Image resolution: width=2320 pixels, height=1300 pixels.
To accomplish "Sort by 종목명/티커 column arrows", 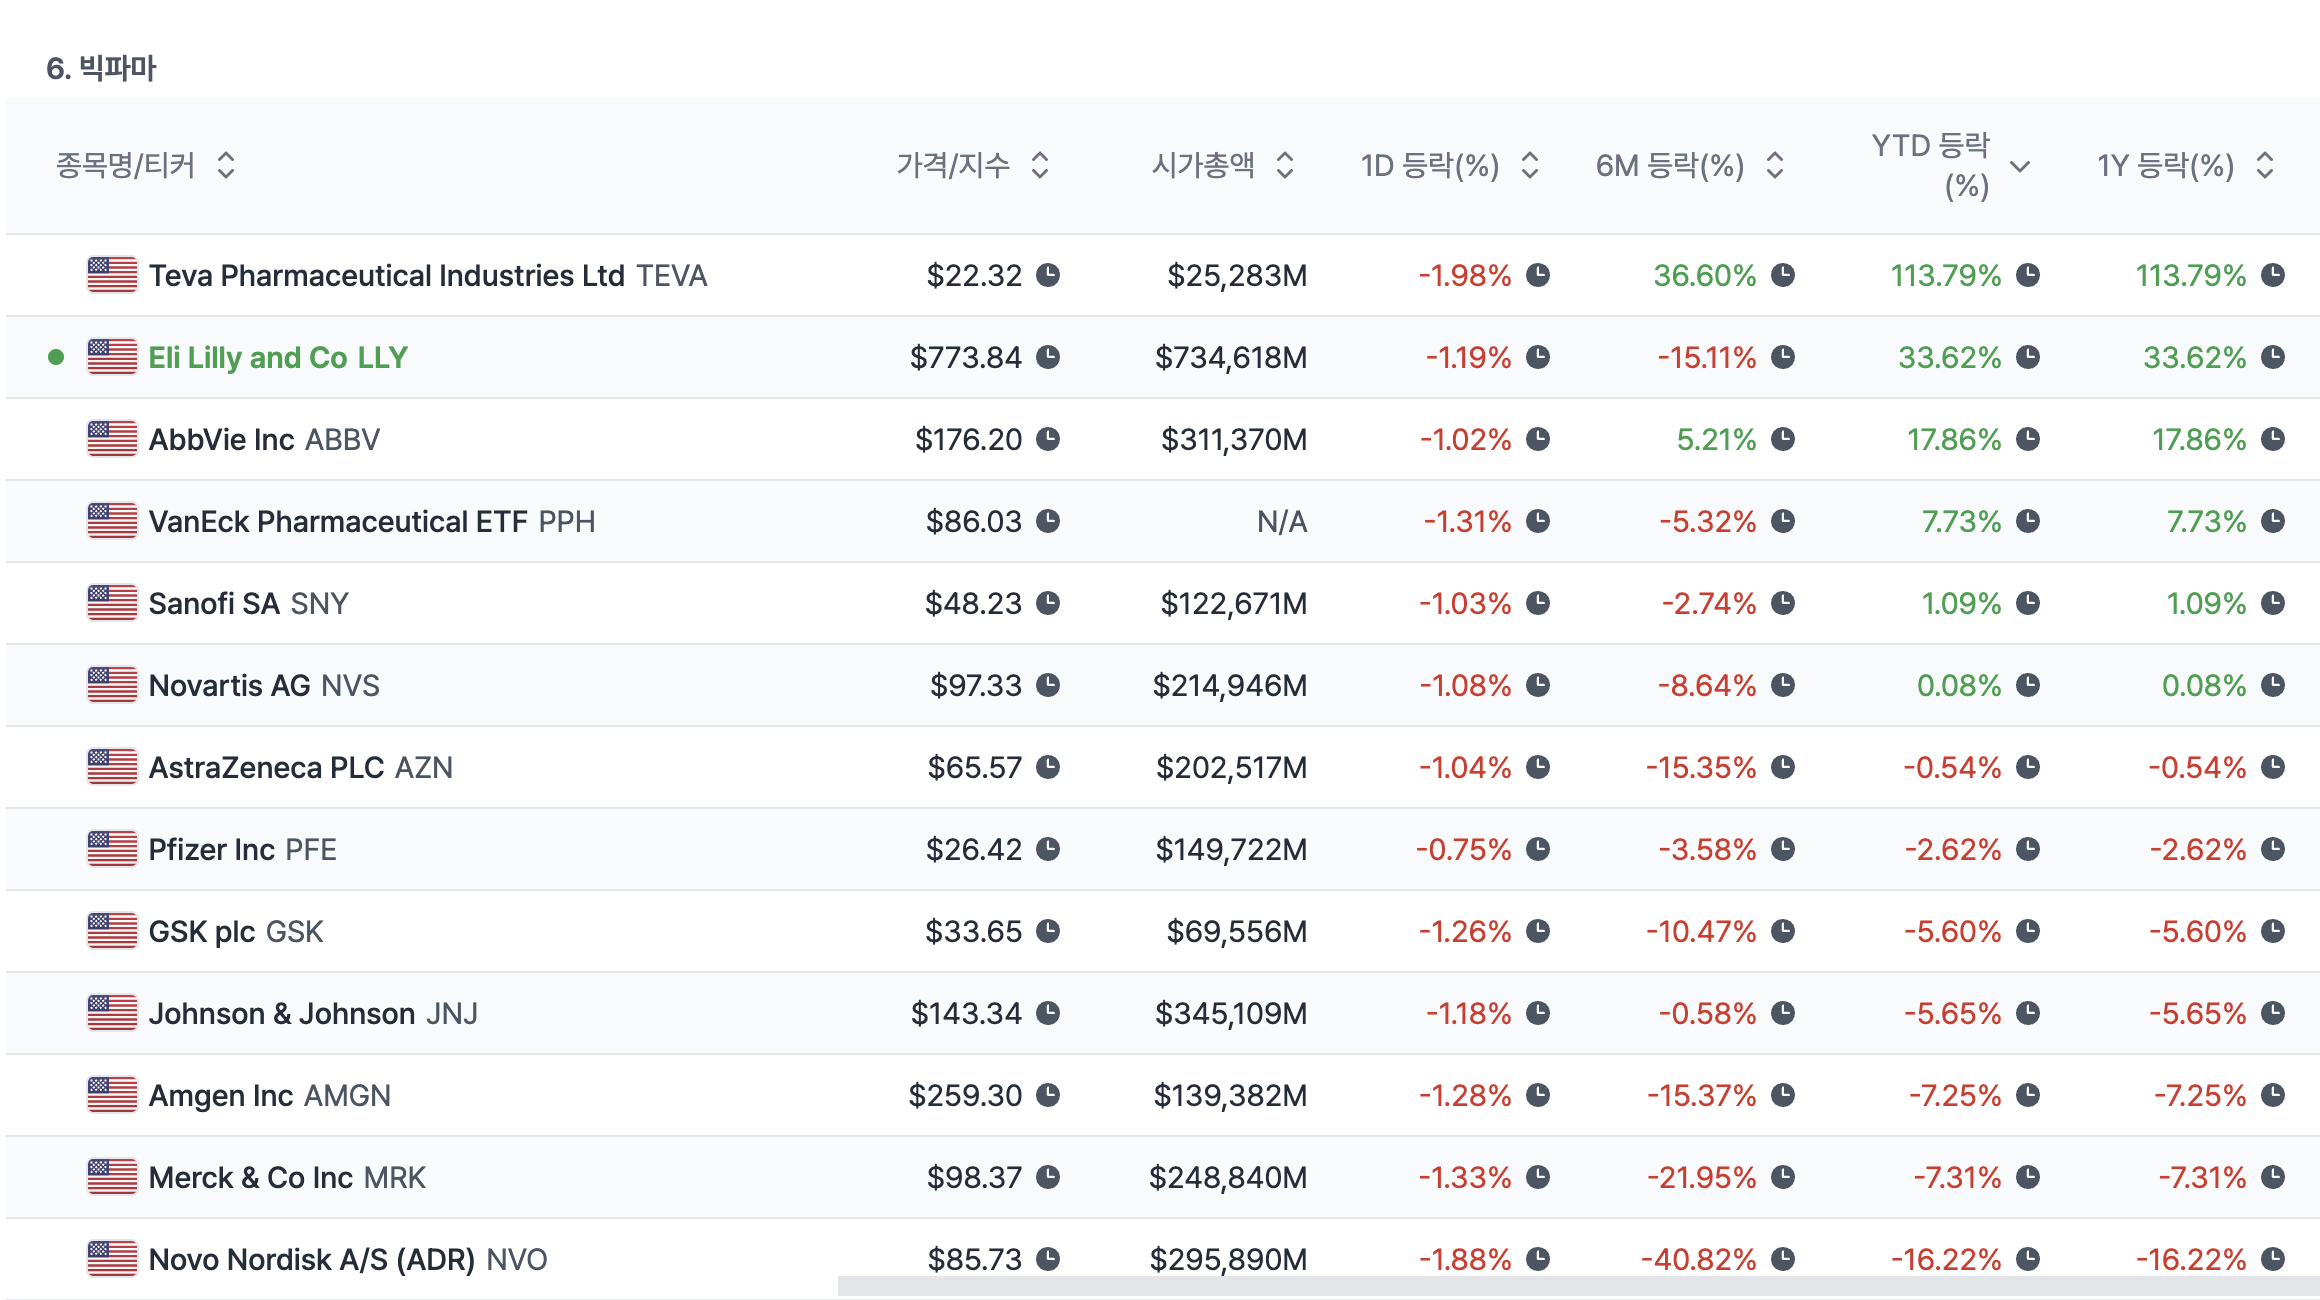I will pyautogui.click(x=226, y=165).
